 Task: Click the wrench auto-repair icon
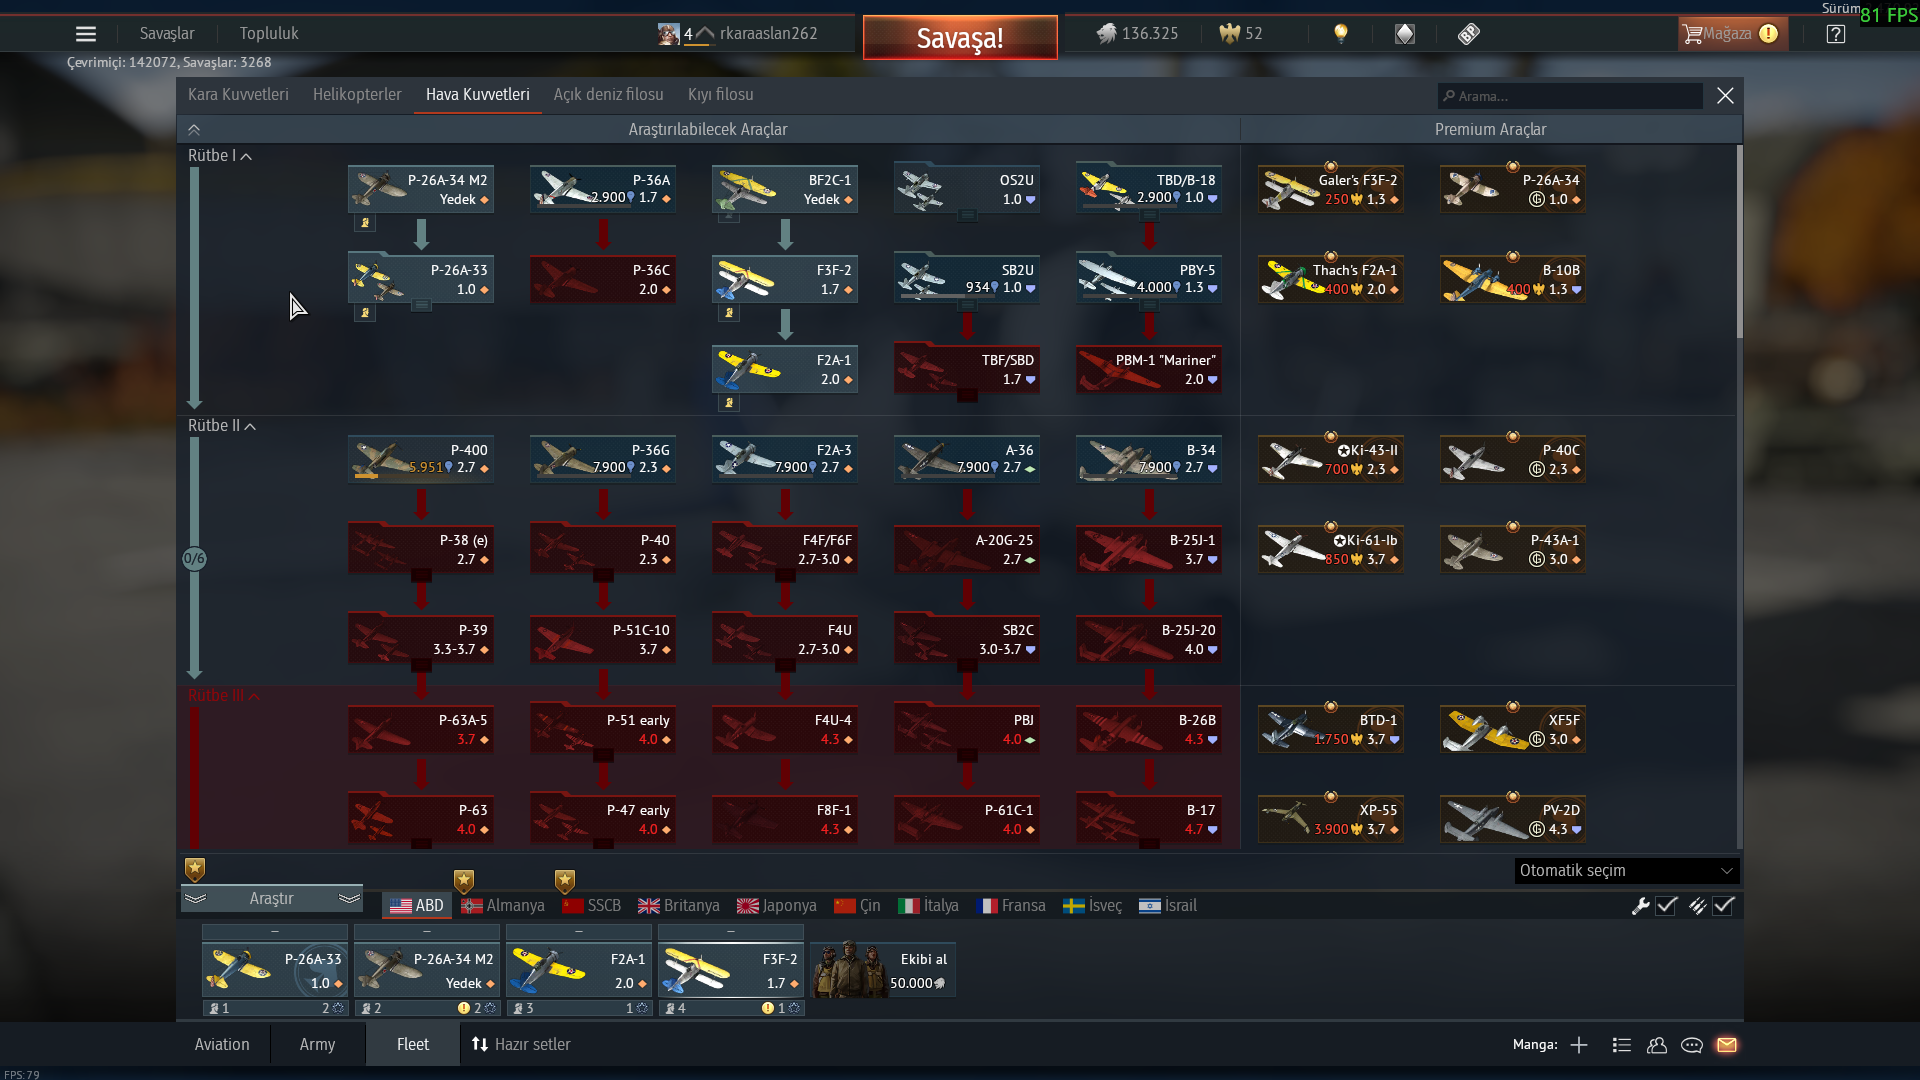pyautogui.click(x=1640, y=906)
